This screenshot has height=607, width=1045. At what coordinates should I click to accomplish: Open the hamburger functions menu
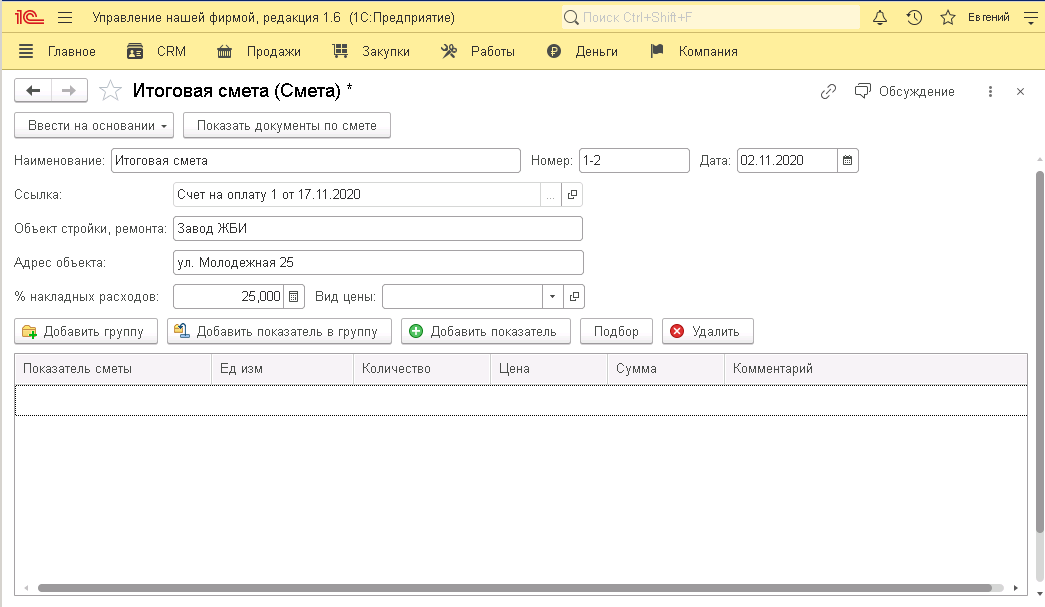(x=65, y=18)
